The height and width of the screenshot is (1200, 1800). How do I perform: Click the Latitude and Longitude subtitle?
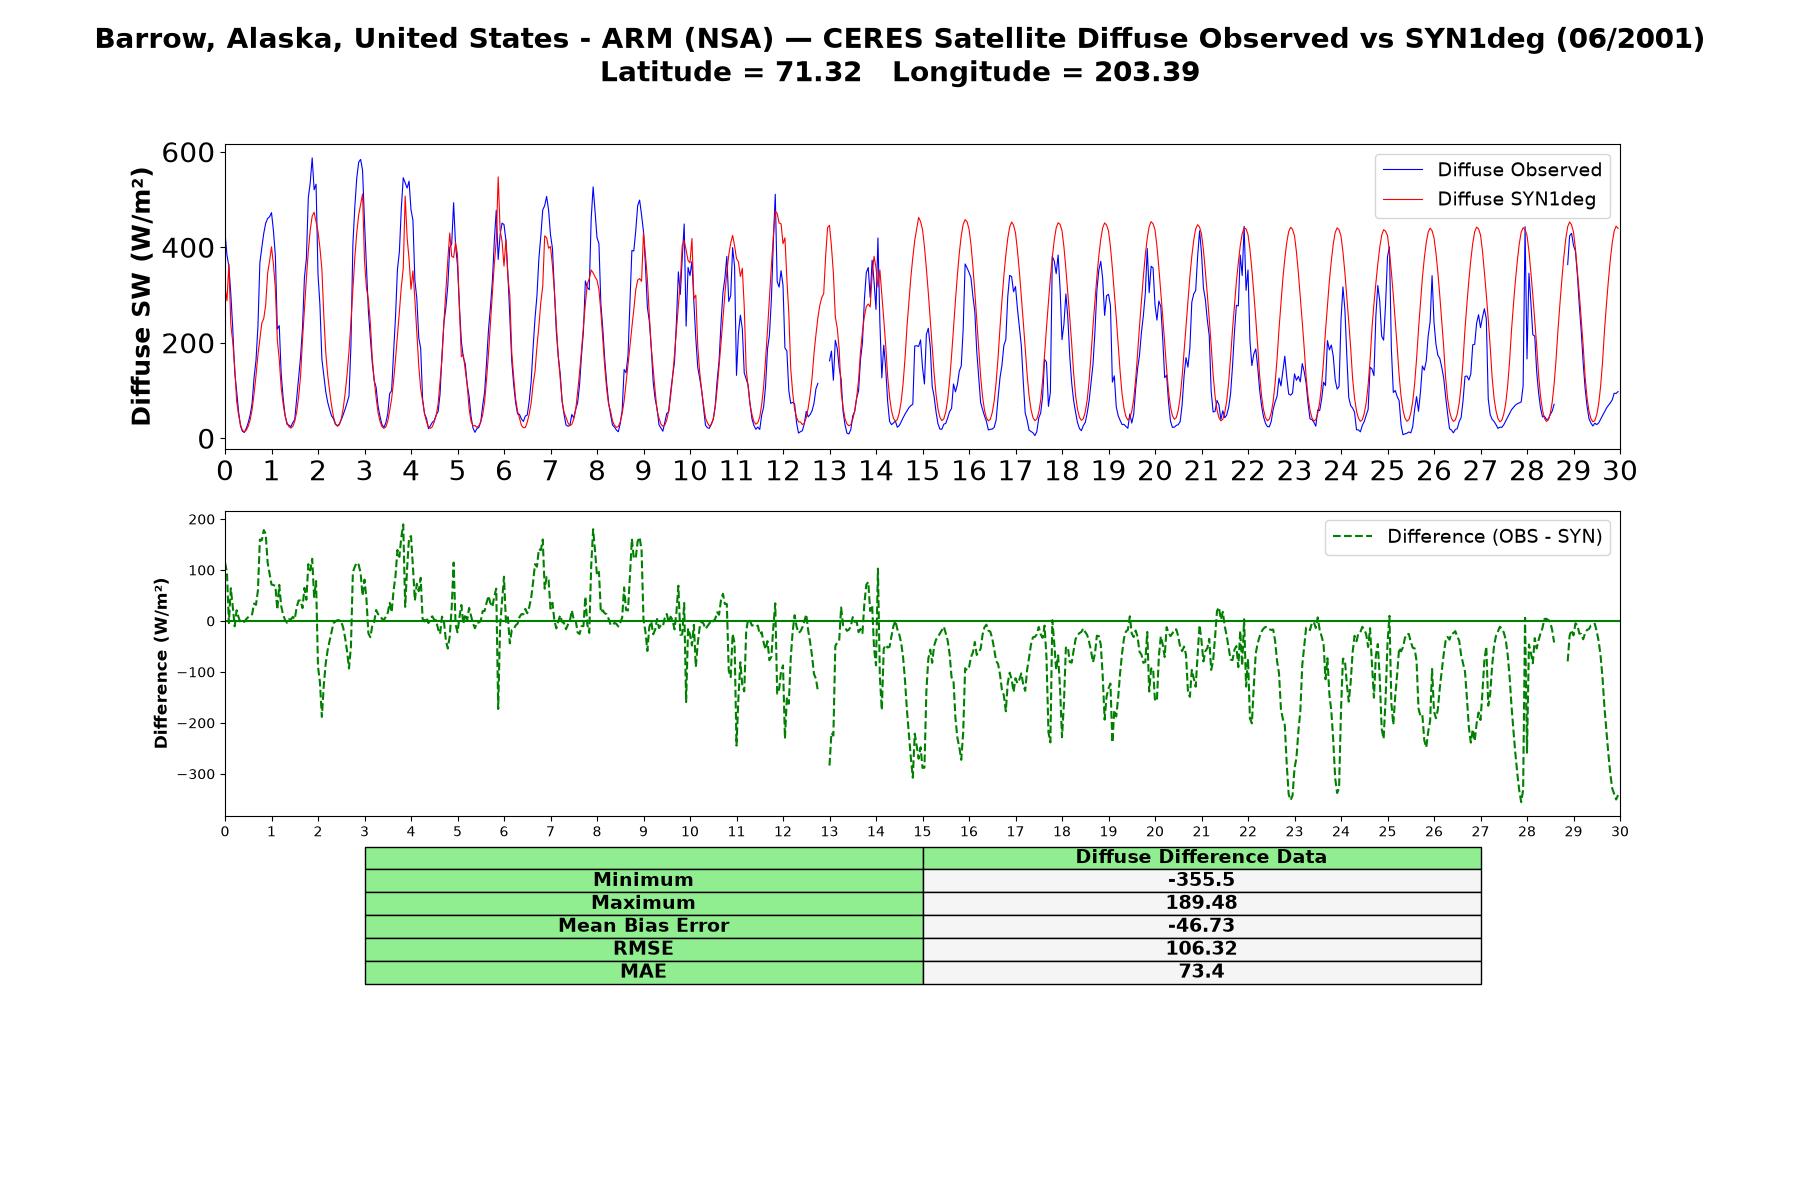point(900,72)
